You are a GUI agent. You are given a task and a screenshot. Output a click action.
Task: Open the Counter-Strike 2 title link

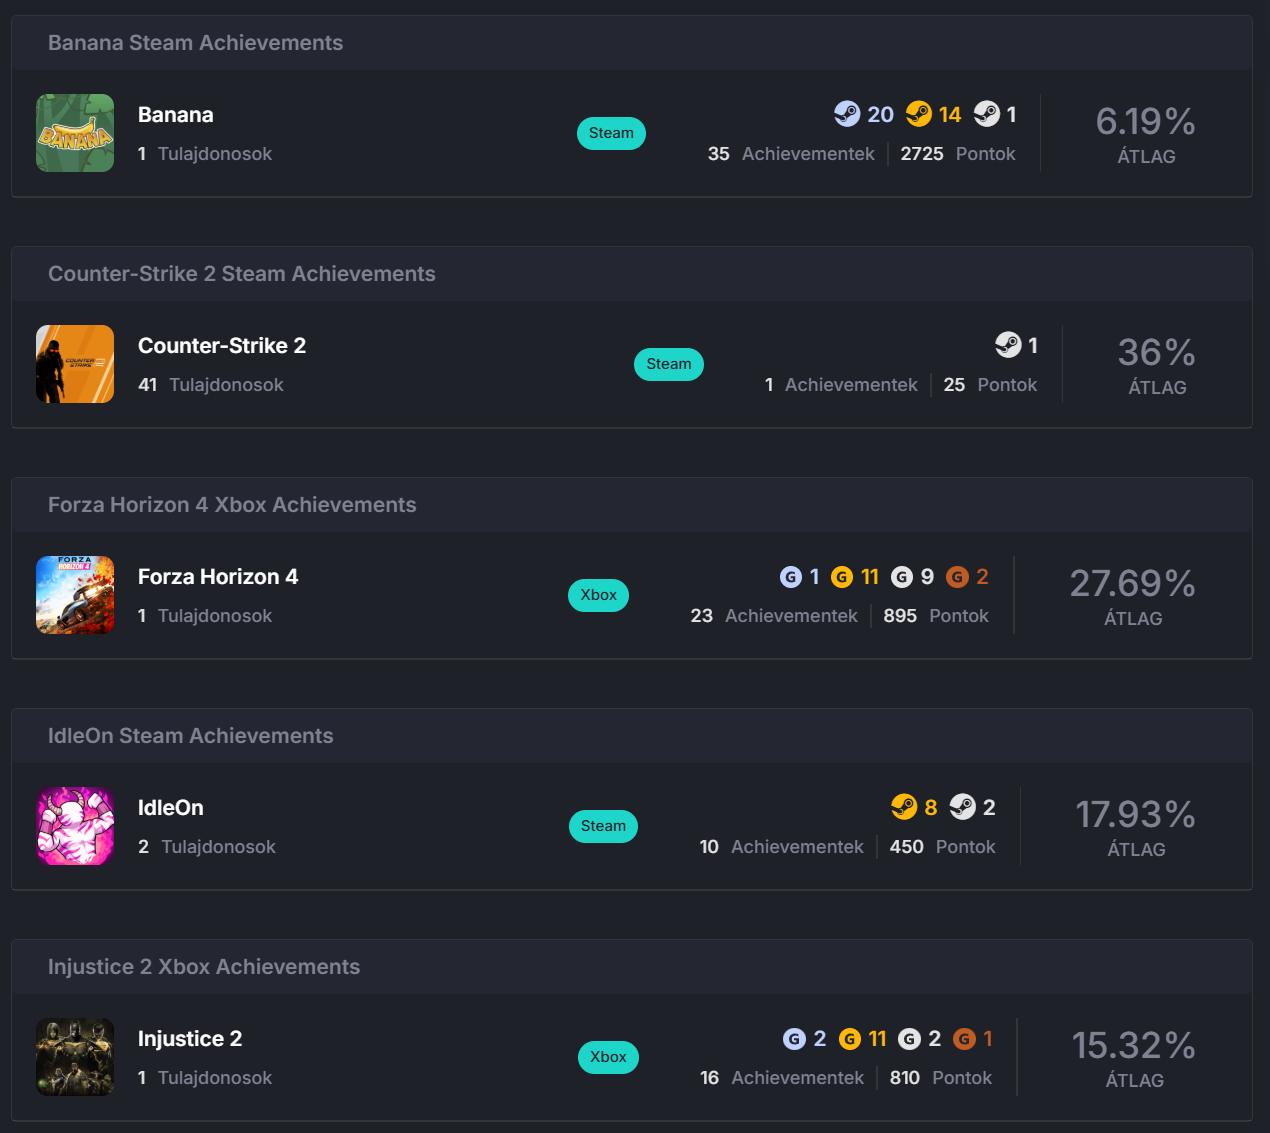click(x=222, y=346)
